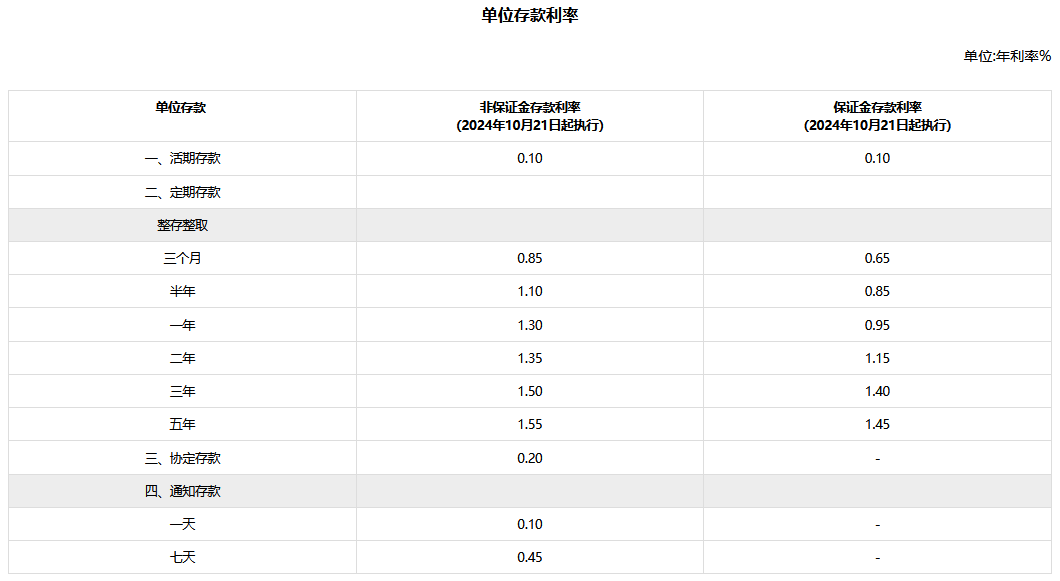
Task: Select the 协定存款 rate 0.20
Action: (x=530, y=459)
